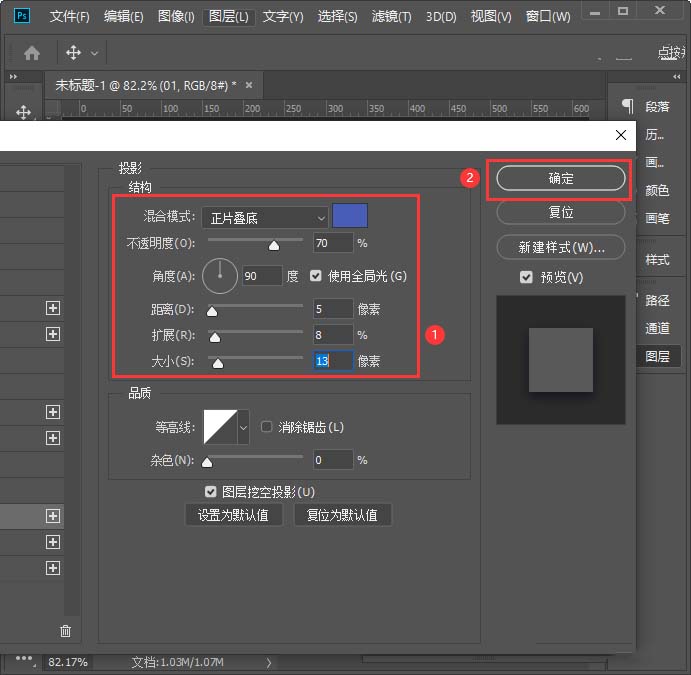
Task: Open status bar three-dots menu
Action: pyautogui.click(x=24, y=659)
